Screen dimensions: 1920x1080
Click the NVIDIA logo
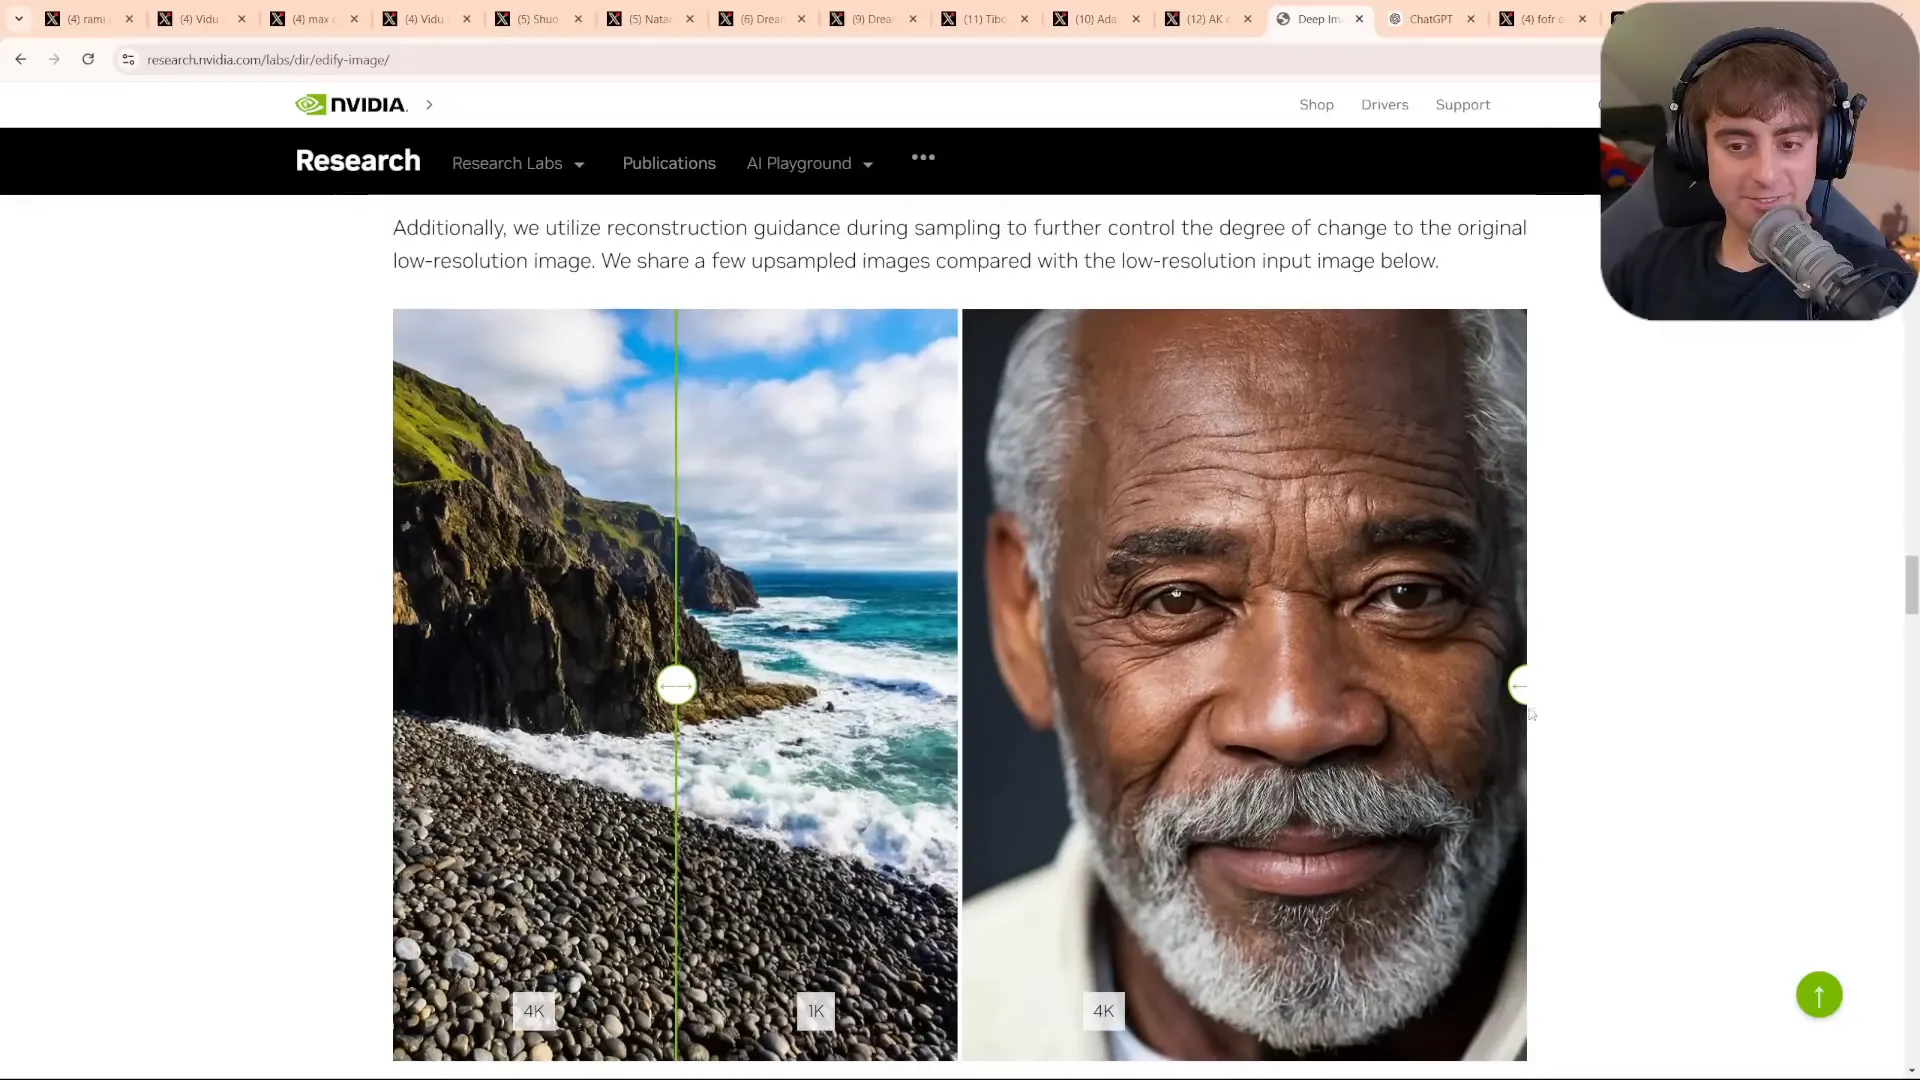(351, 105)
